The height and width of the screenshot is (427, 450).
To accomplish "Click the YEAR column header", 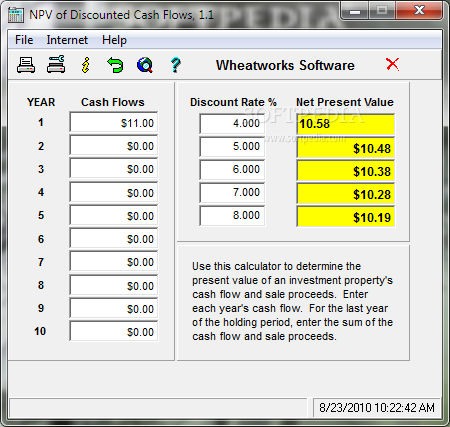I will [x=41, y=102].
